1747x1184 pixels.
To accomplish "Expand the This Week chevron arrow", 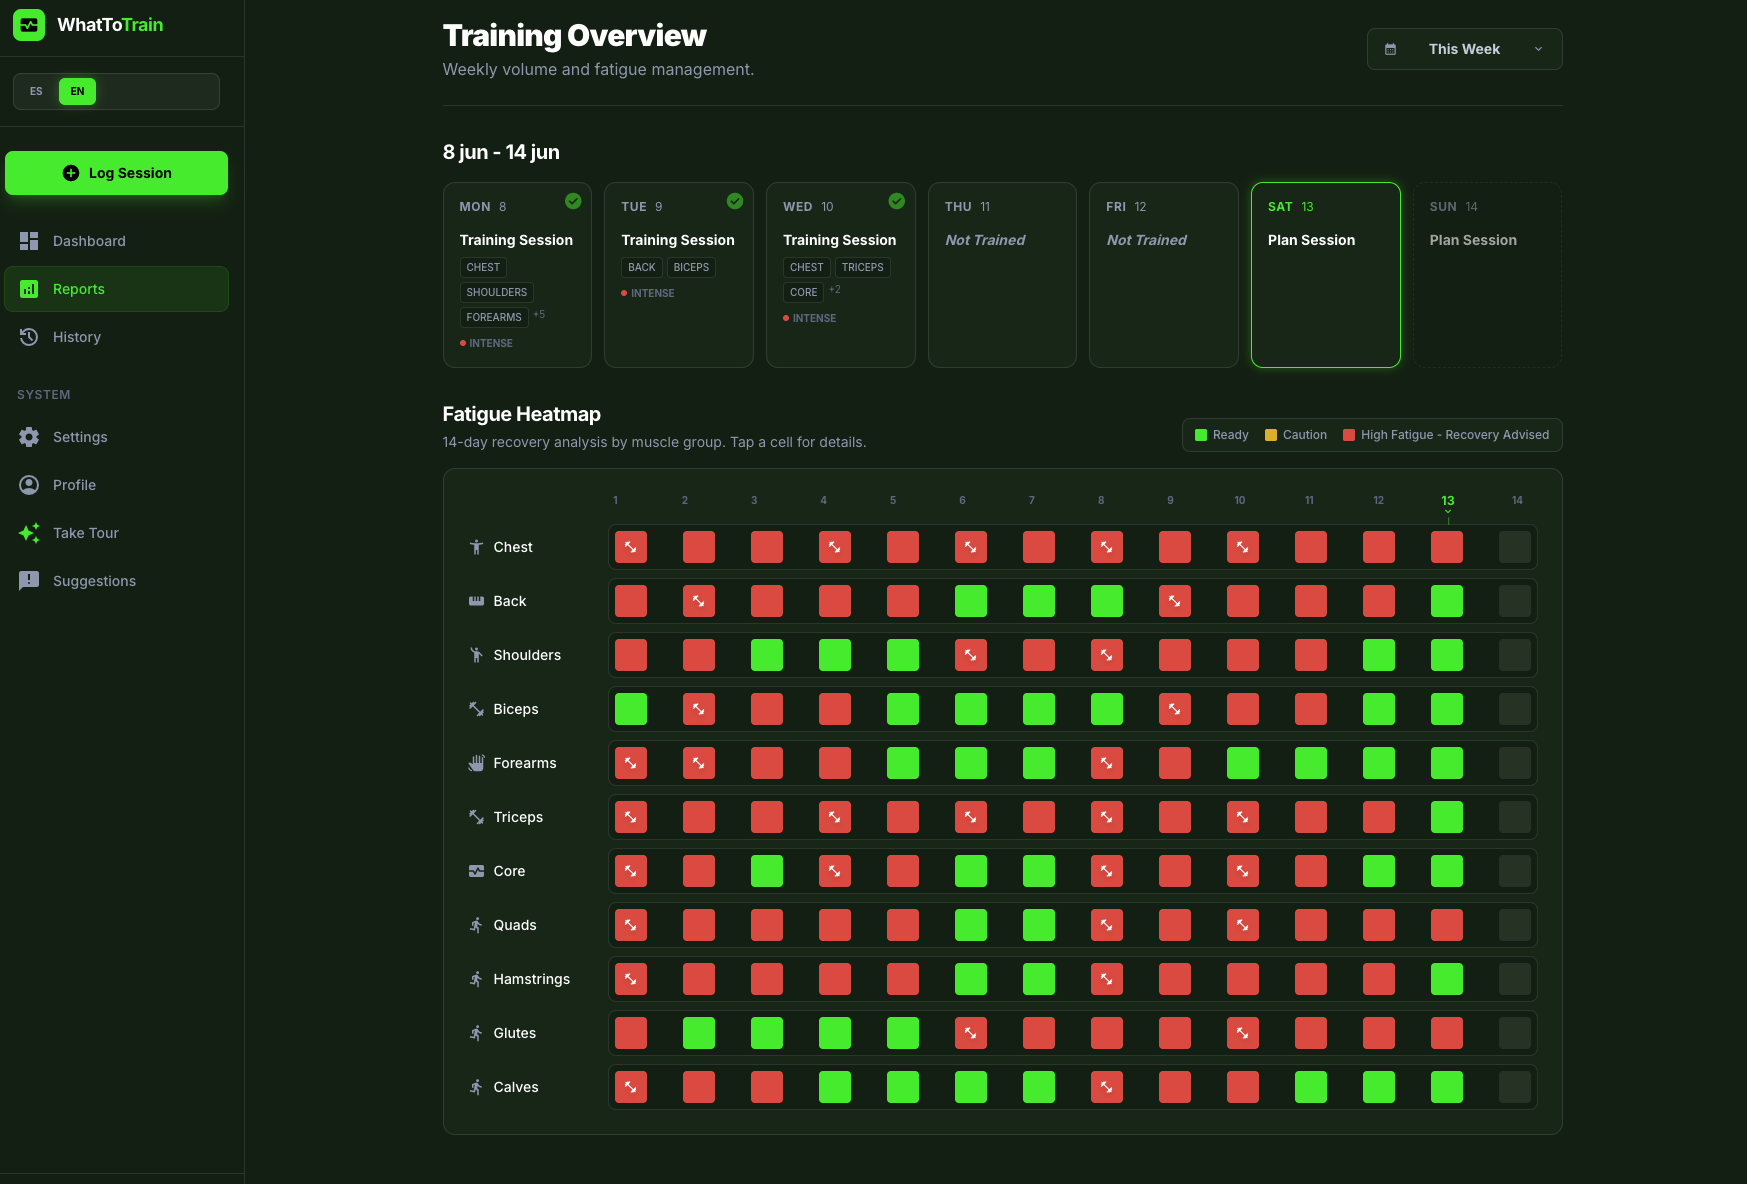I will (x=1538, y=49).
